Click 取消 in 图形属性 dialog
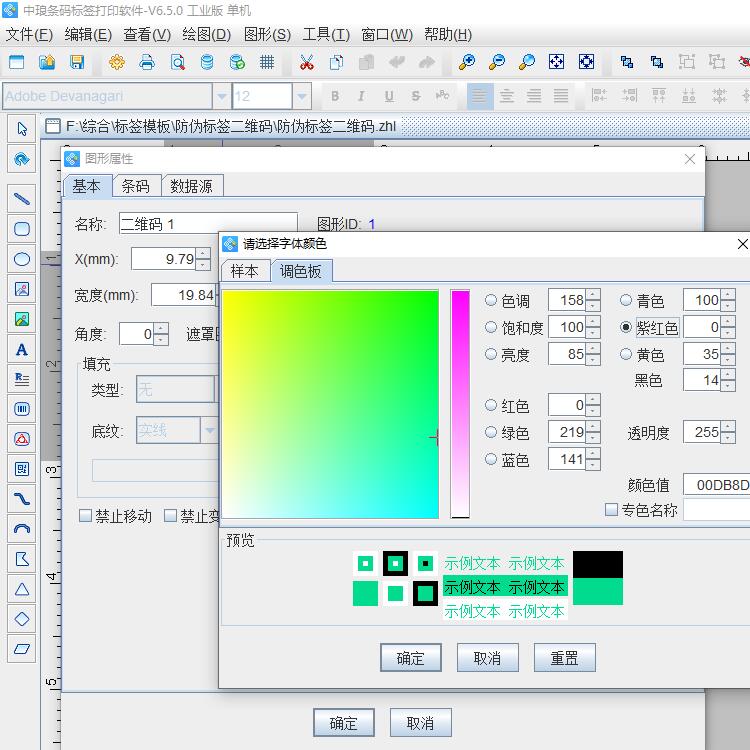This screenshot has height=750, width=750. [x=420, y=723]
